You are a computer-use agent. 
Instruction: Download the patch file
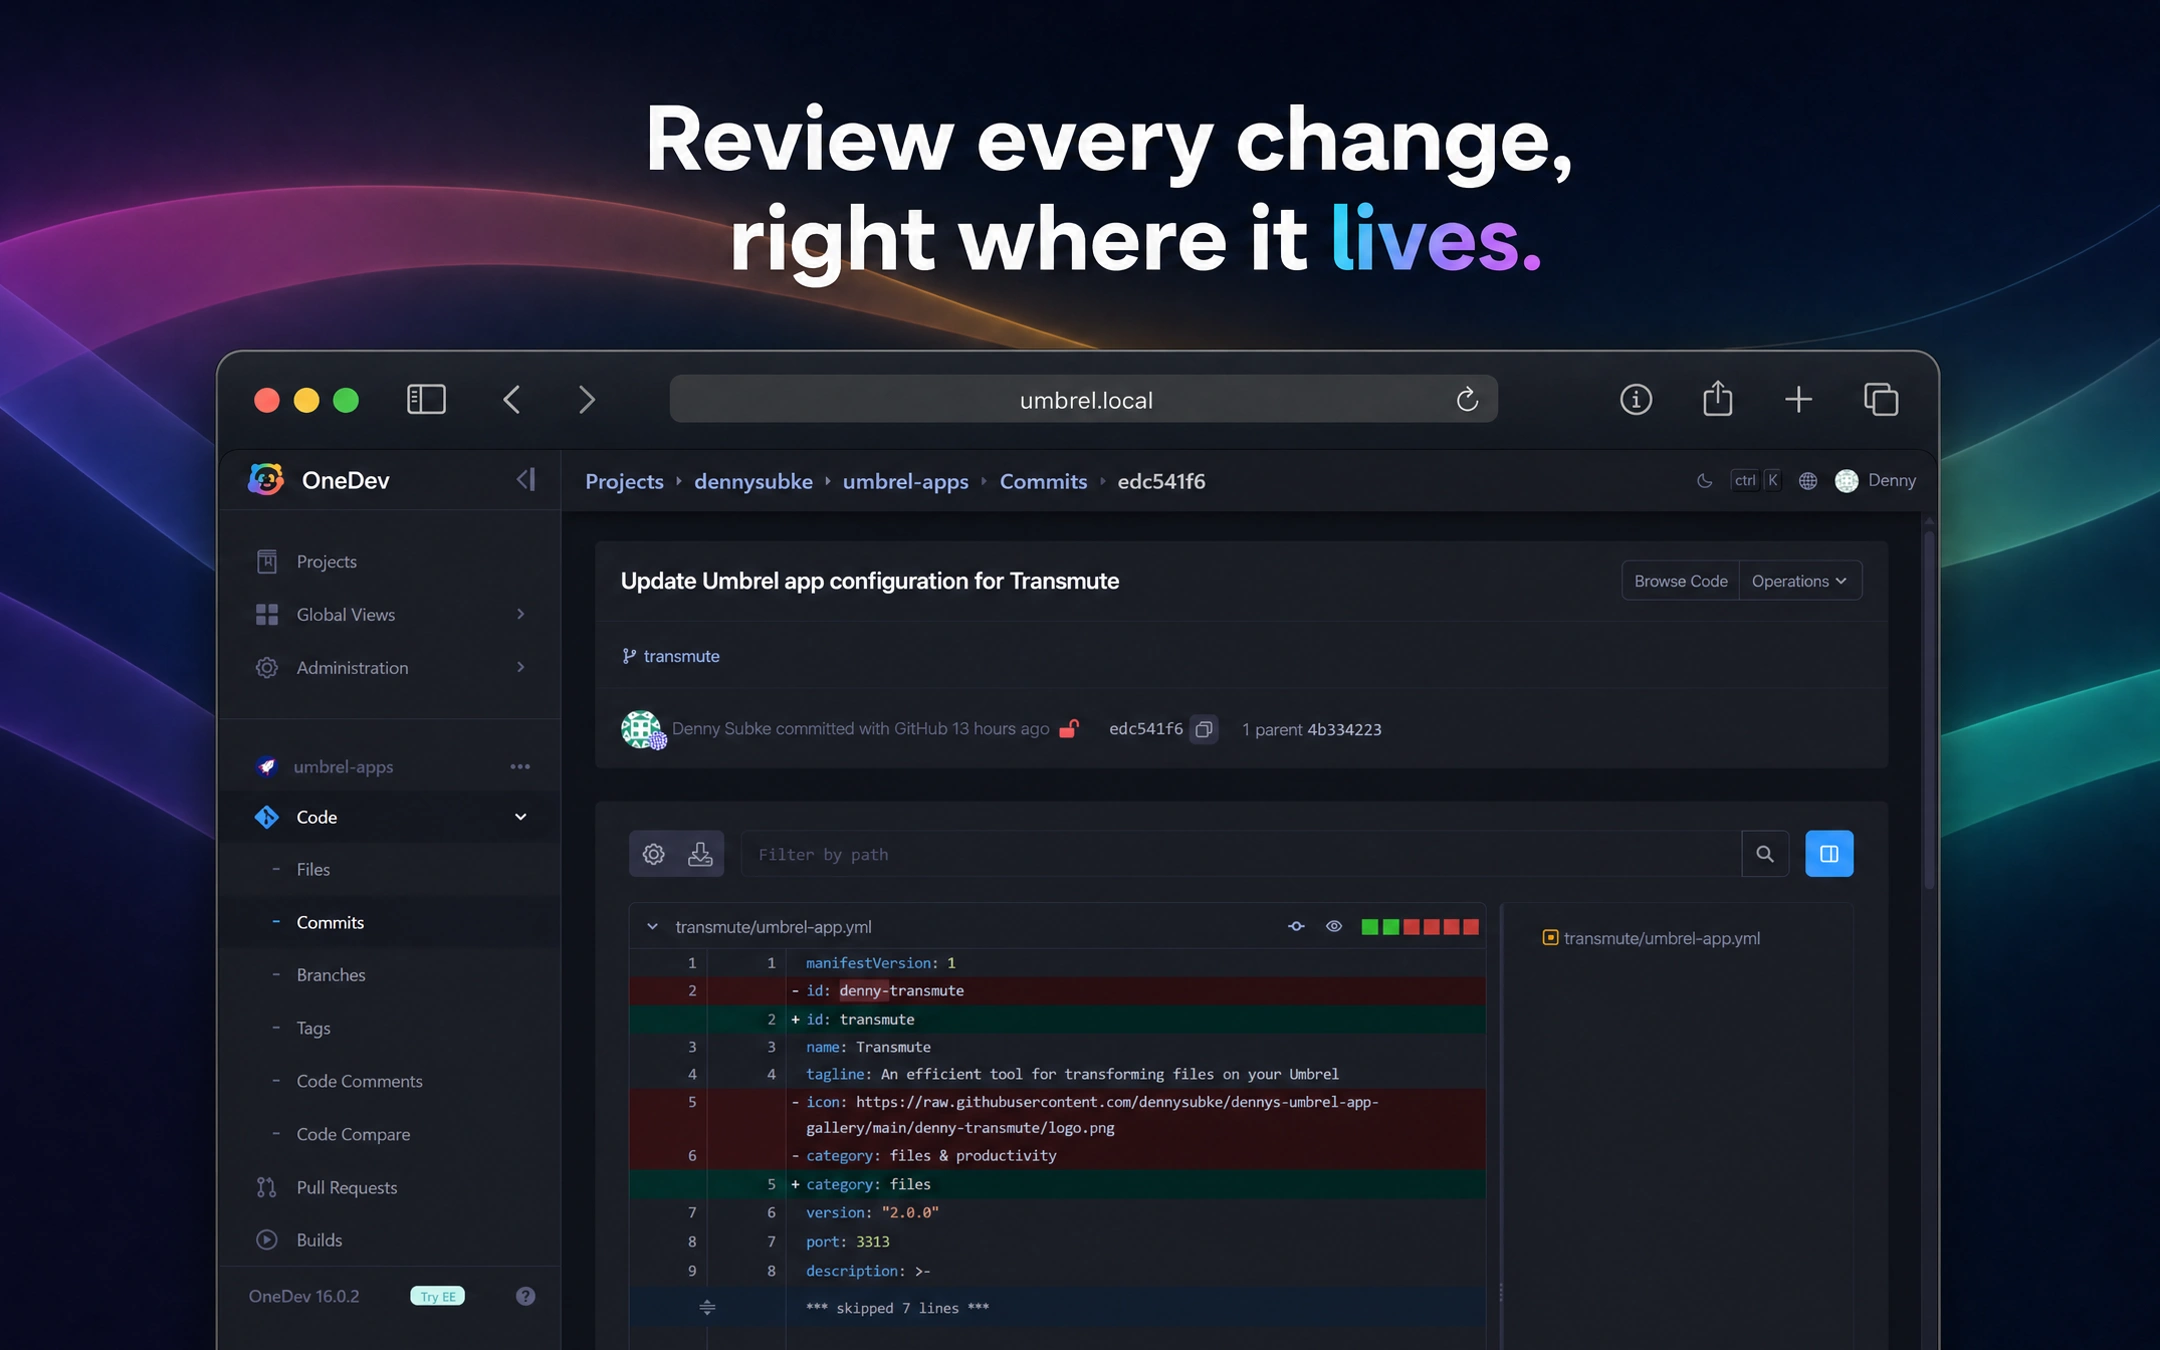[700, 854]
